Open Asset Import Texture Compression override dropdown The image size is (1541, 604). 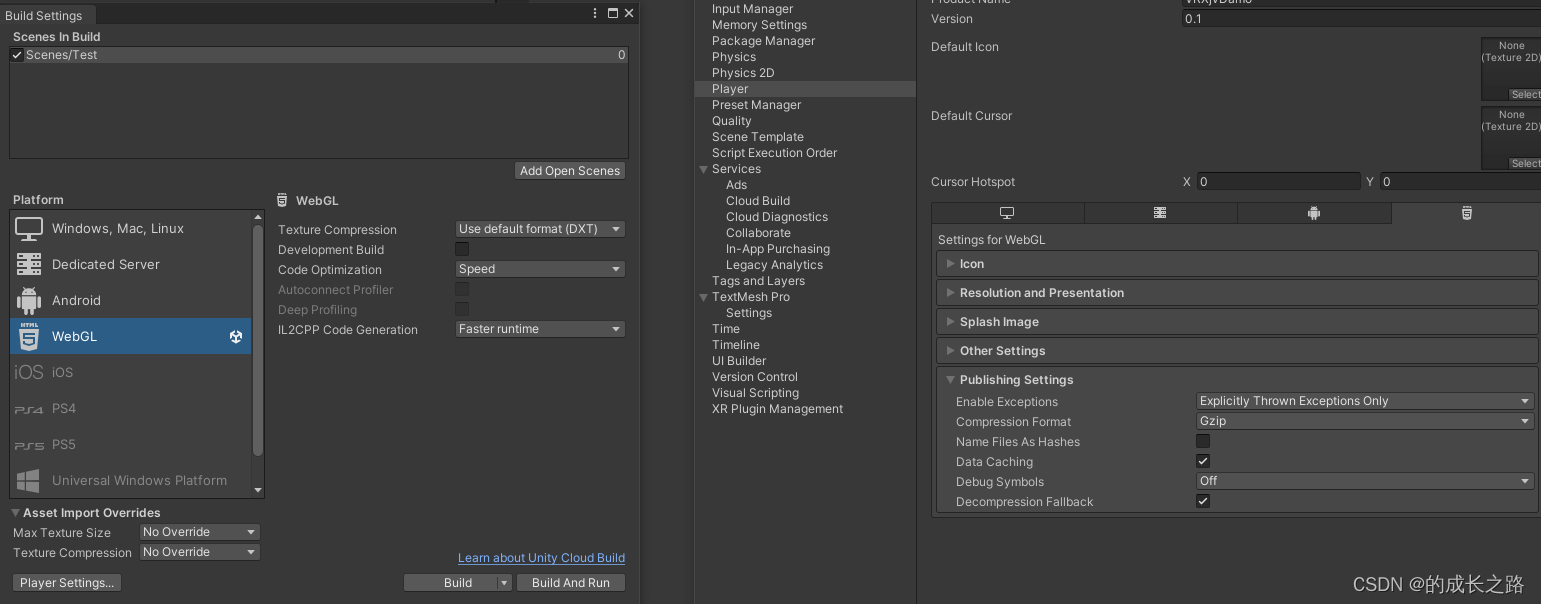[199, 552]
